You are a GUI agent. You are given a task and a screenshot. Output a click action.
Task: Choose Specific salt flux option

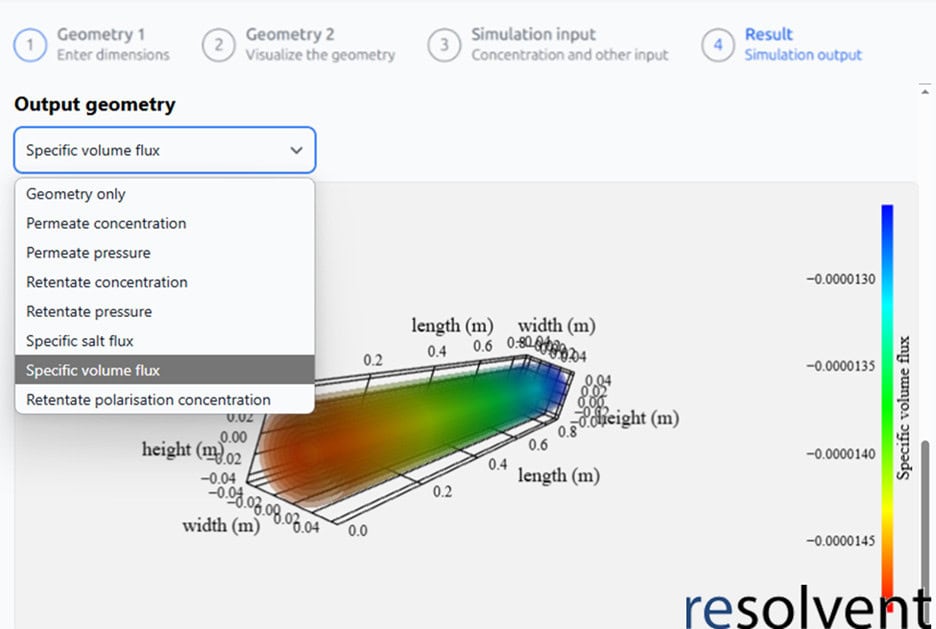pyautogui.click(x=80, y=341)
